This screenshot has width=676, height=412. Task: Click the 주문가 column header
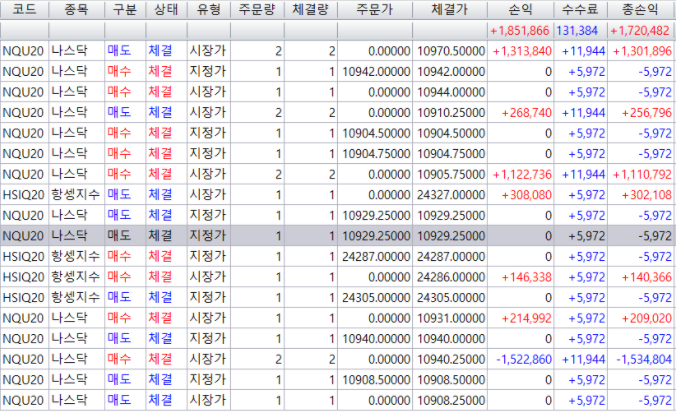point(375,9)
